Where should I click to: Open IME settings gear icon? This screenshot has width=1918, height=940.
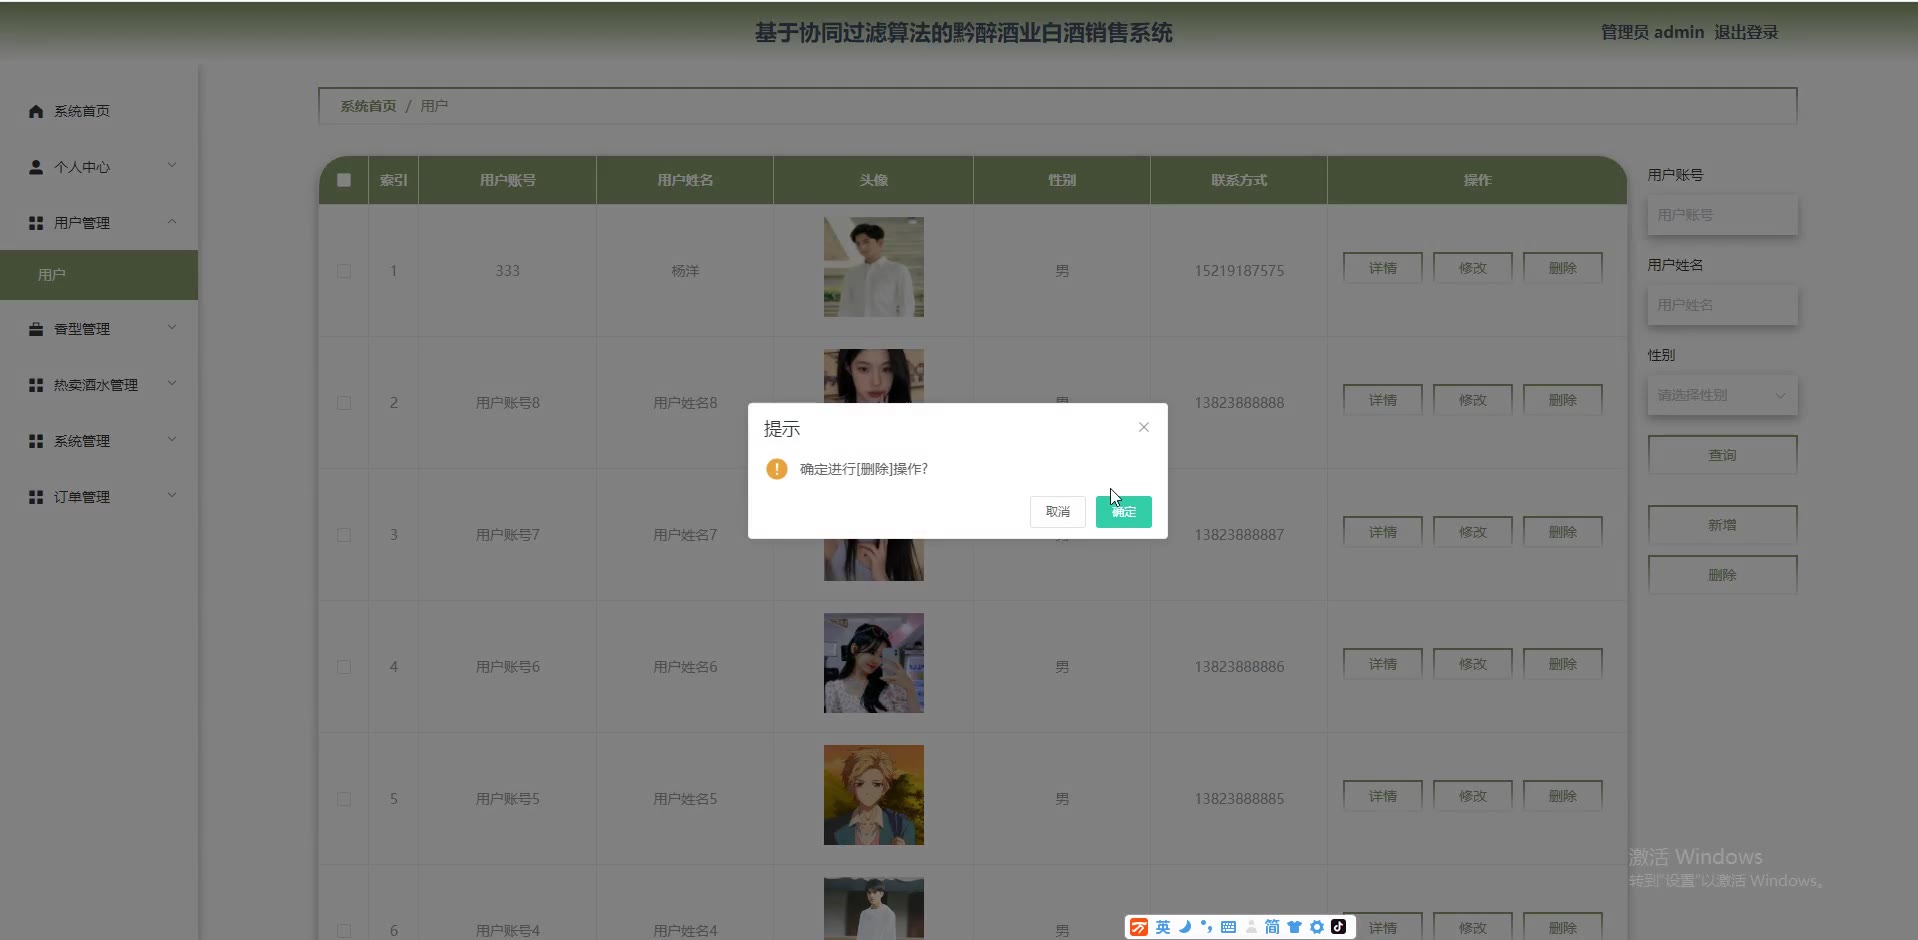(1316, 927)
